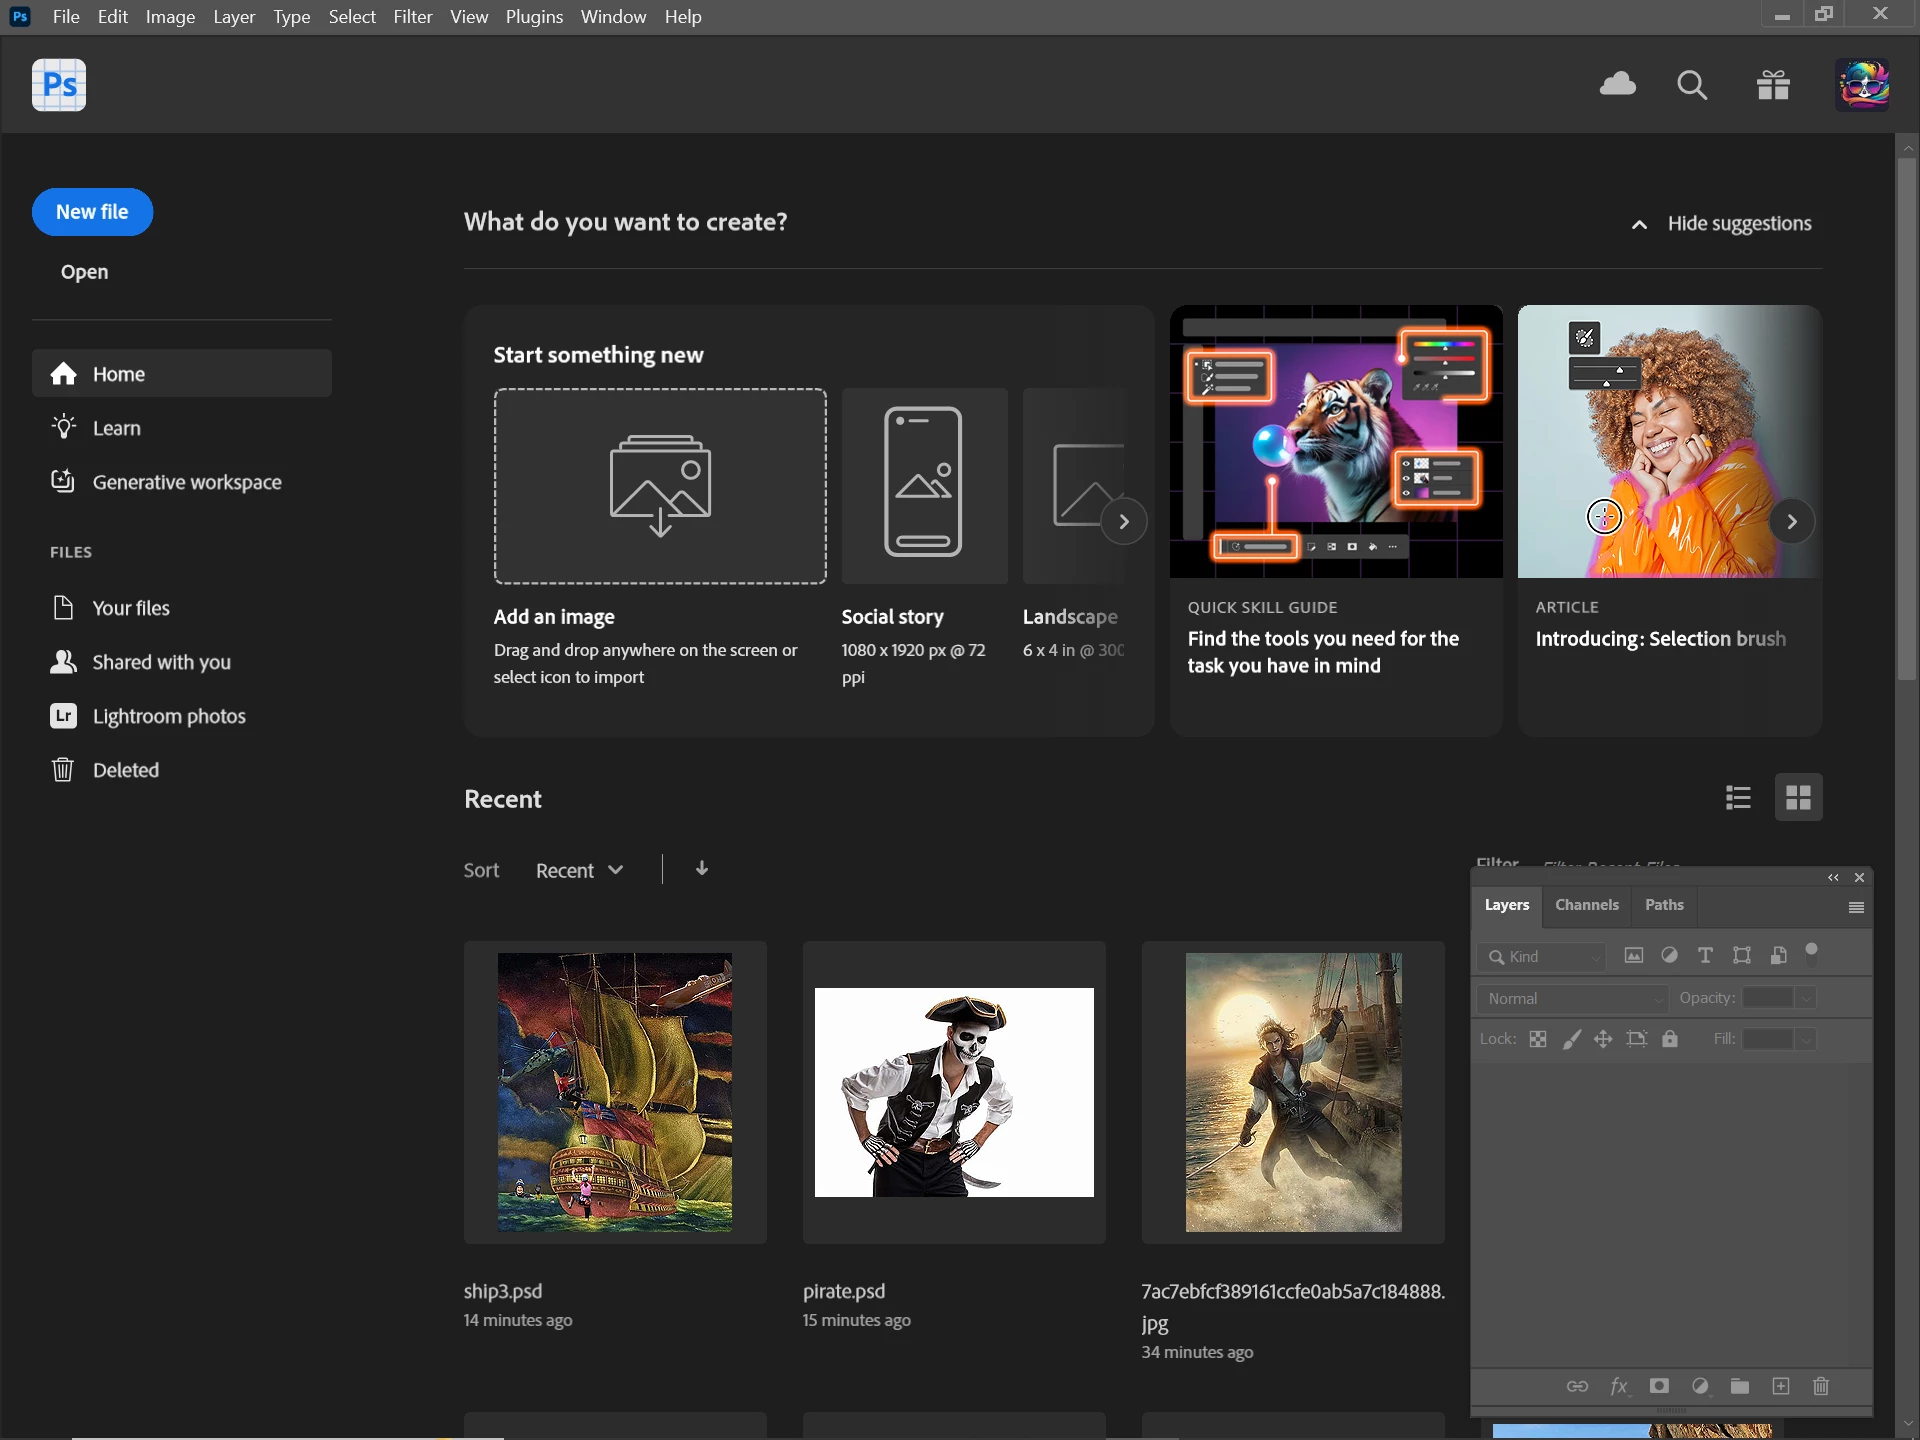Click the add layer mask icon
This screenshot has width=1920, height=1440.
pyautogui.click(x=1659, y=1386)
